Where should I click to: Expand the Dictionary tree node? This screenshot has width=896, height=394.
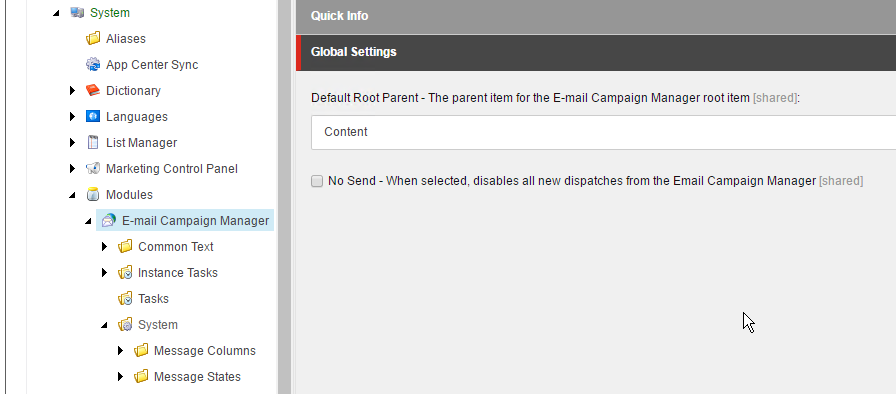73,90
